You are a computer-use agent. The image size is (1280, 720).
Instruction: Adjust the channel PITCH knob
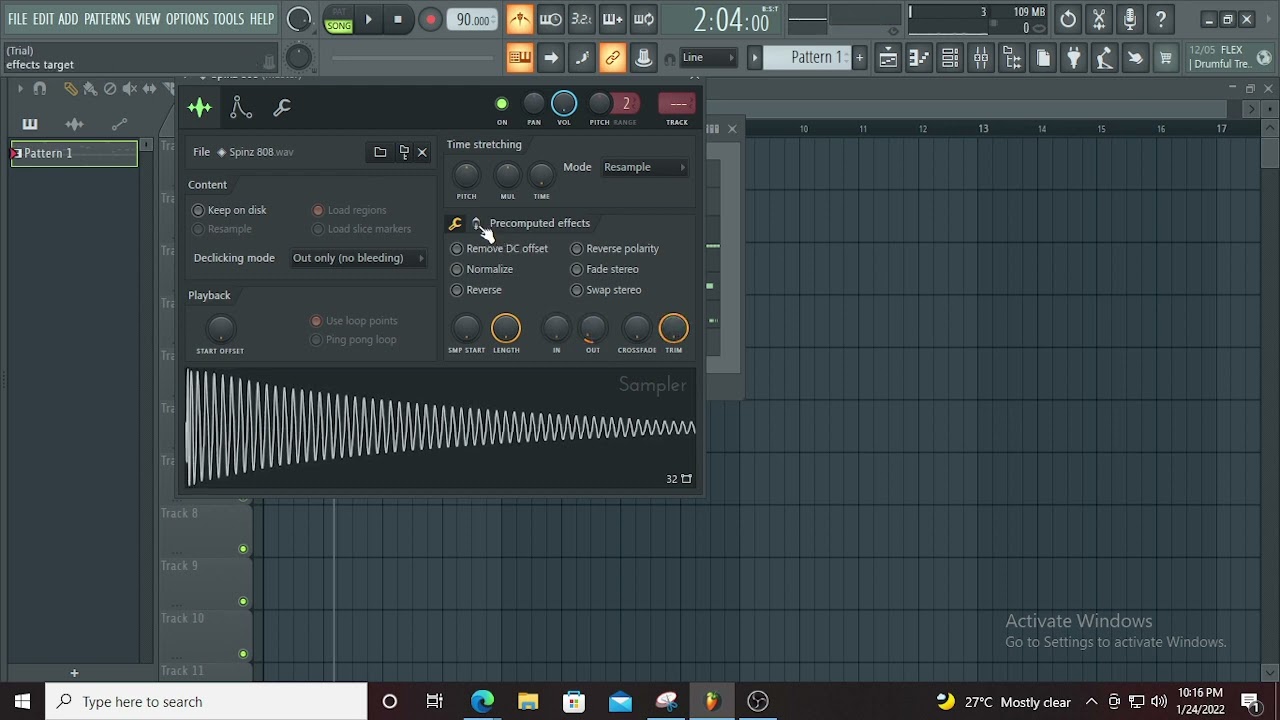pos(599,103)
